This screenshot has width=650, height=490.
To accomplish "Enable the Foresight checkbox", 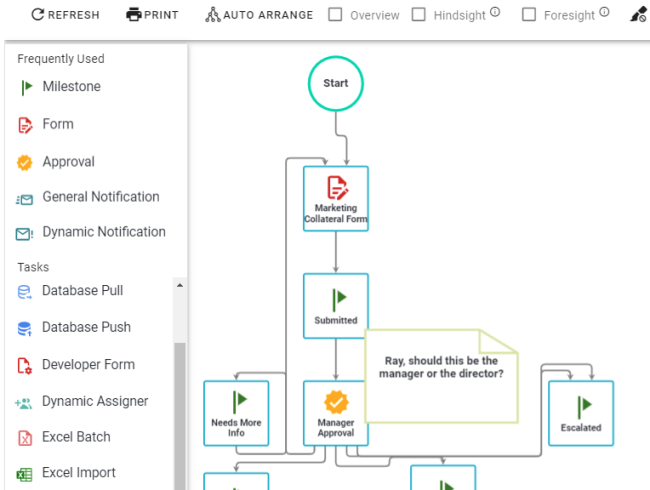I will 529,15.
